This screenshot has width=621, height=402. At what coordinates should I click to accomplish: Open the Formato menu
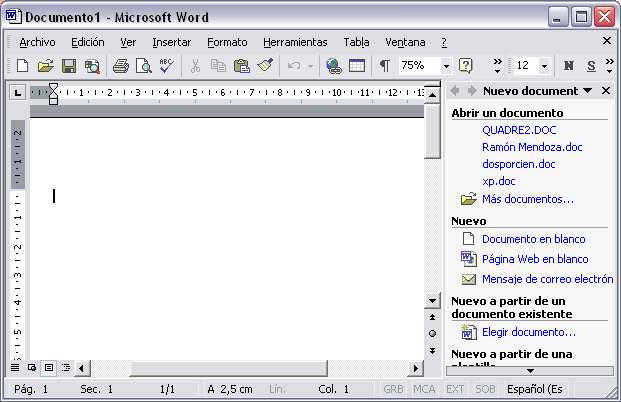[x=227, y=42]
